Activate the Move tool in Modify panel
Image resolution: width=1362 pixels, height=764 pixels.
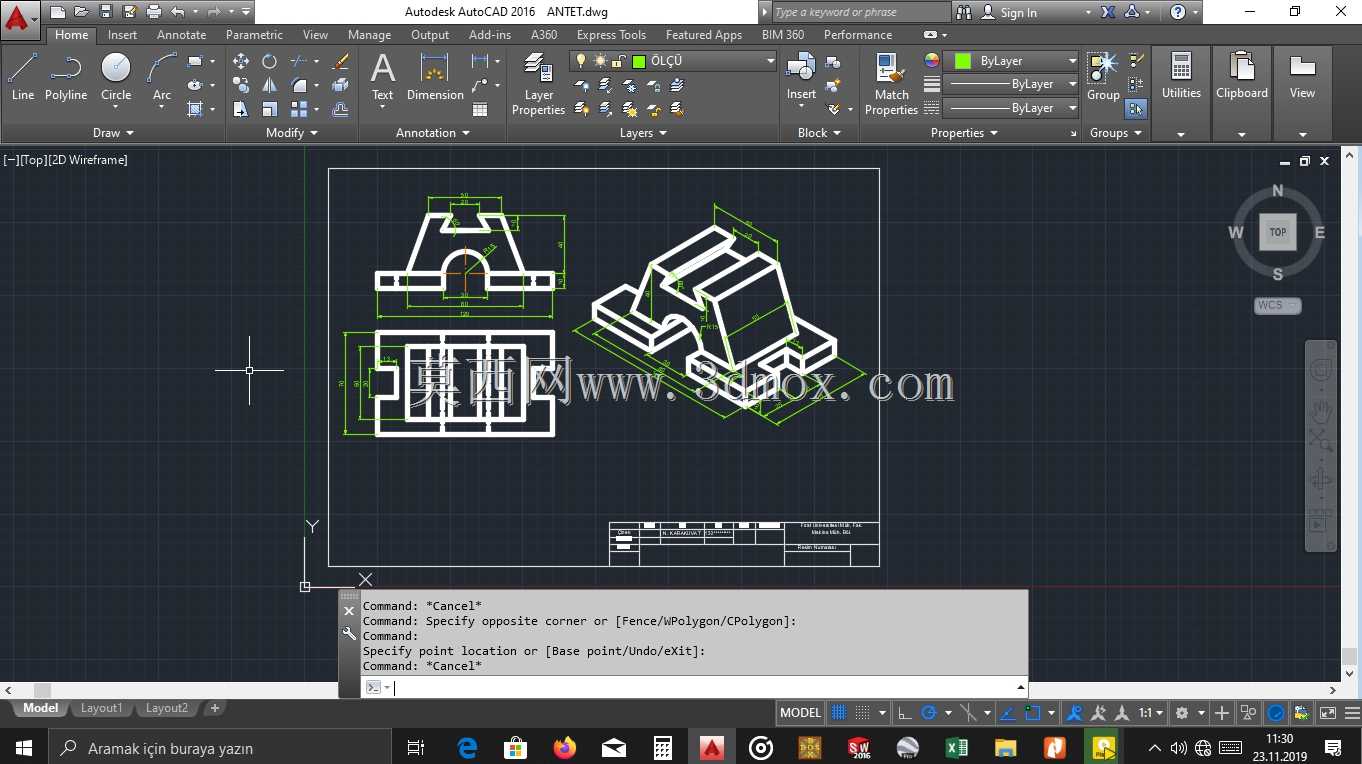241,61
